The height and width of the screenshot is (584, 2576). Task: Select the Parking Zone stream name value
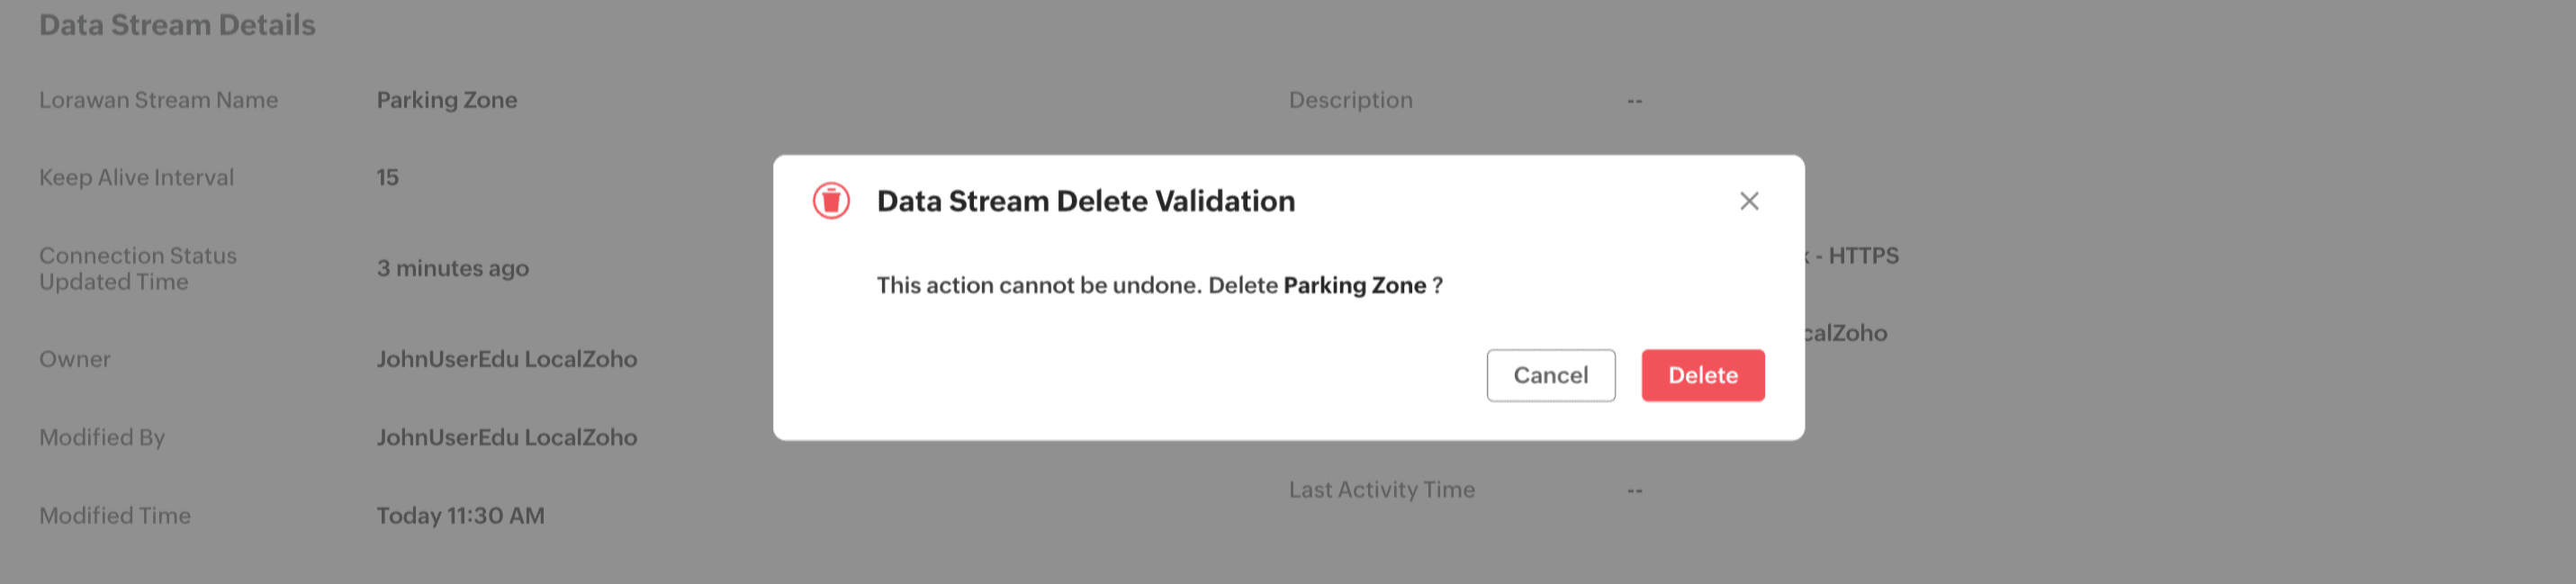click(446, 100)
